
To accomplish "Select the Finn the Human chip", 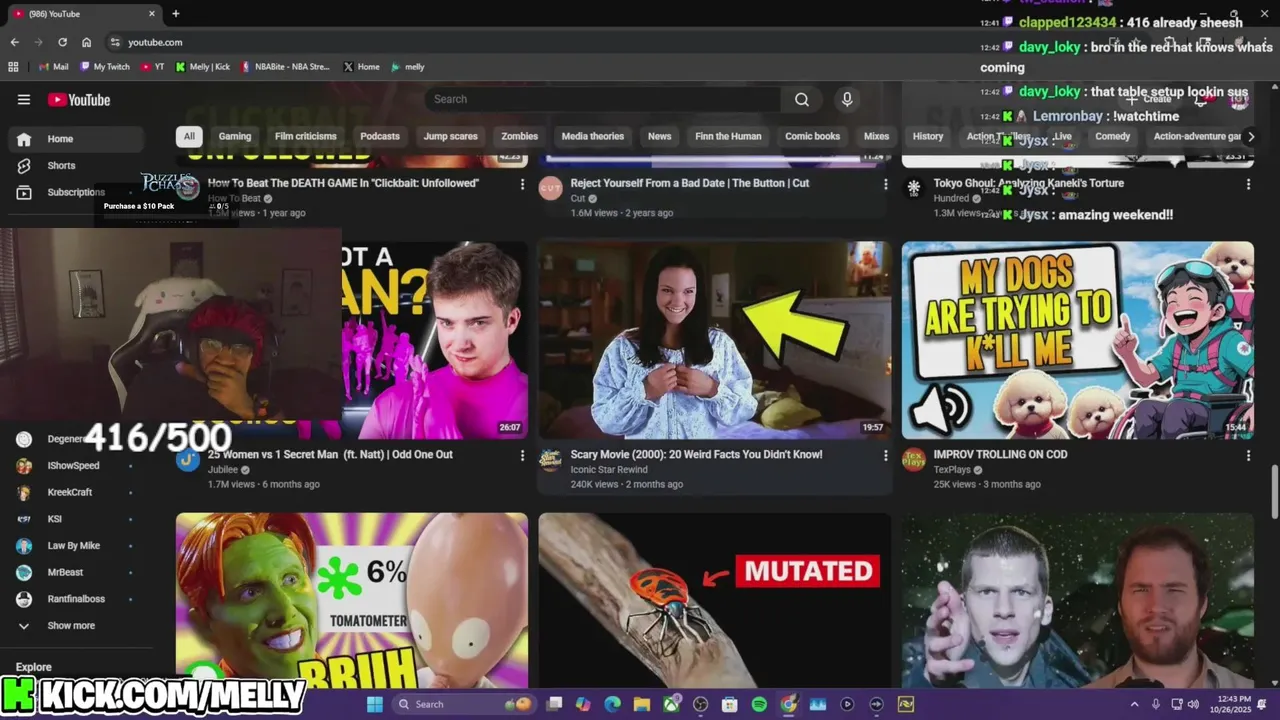I will (x=728, y=136).
